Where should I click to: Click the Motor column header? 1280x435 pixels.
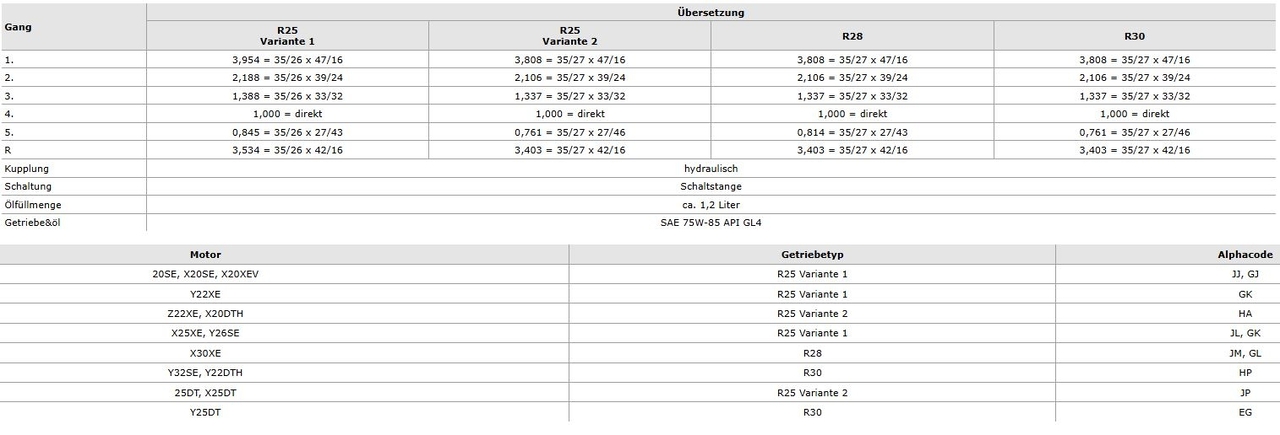click(x=204, y=255)
